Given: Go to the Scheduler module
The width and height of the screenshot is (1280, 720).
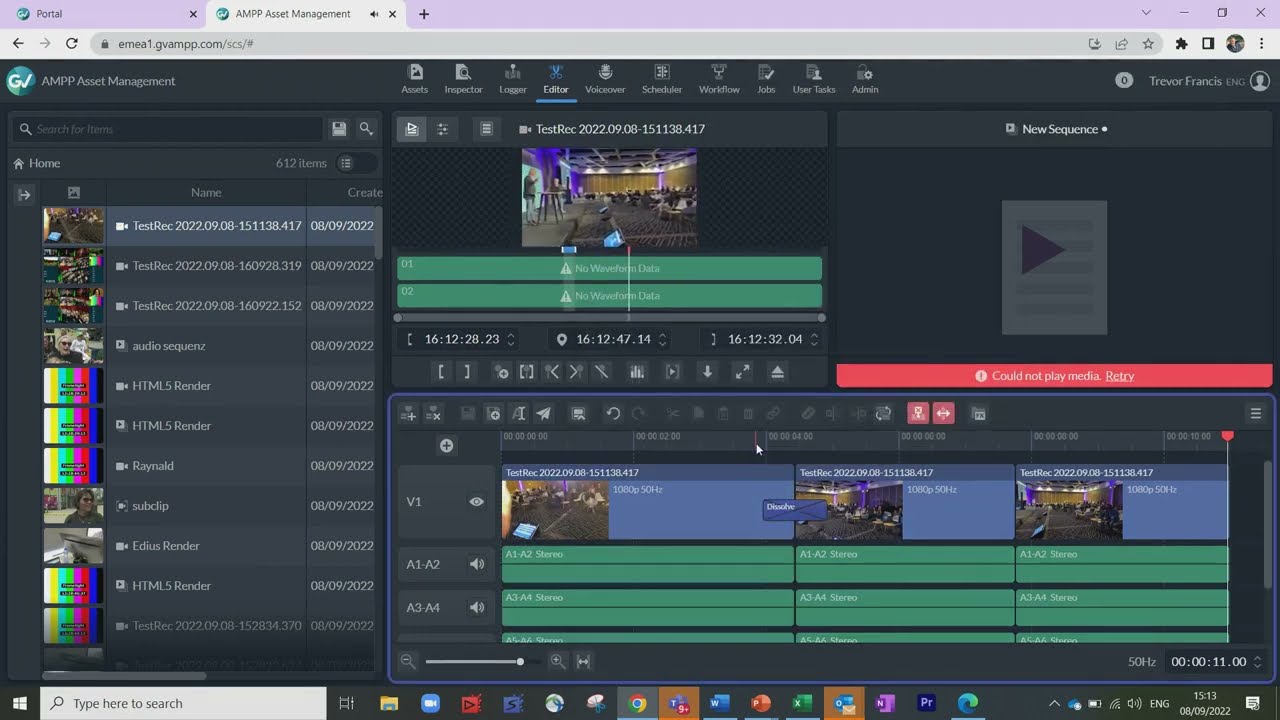Looking at the screenshot, I should (x=662, y=79).
